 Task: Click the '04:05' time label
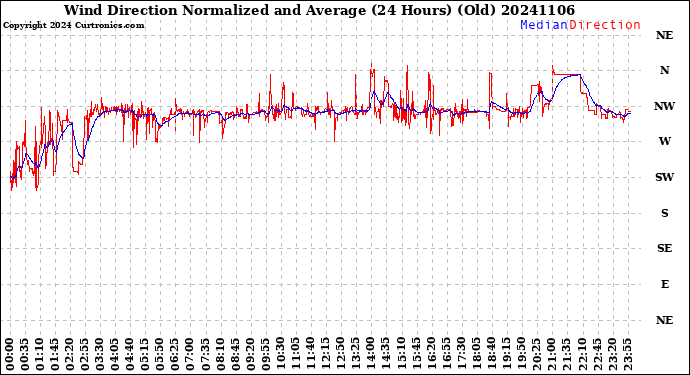(x=115, y=354)
